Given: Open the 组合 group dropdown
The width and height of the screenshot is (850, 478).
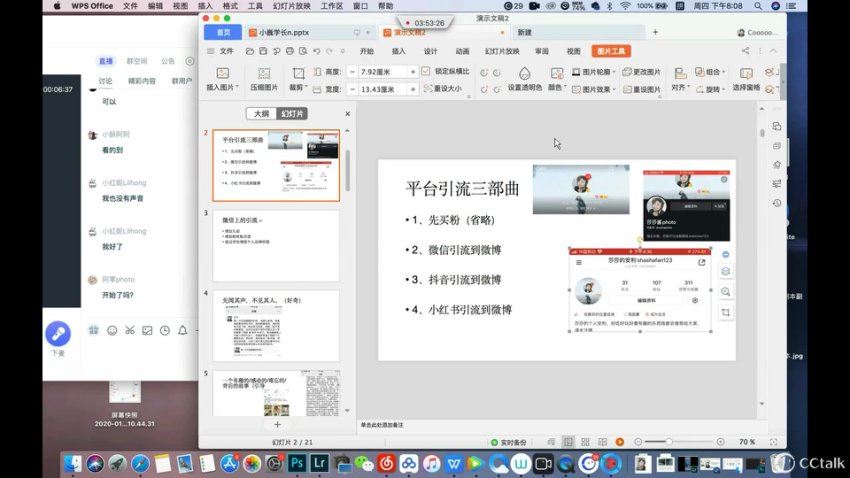Looking at the screenshot, I should [710, 72].
